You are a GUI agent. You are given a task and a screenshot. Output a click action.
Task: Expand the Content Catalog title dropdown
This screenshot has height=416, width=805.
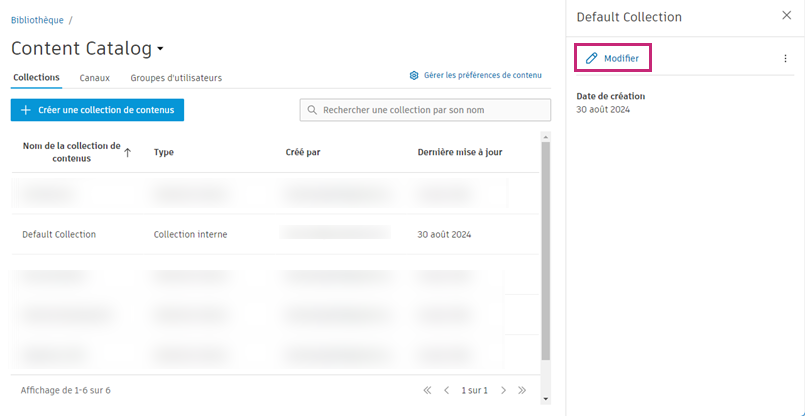tap(160, 49)
